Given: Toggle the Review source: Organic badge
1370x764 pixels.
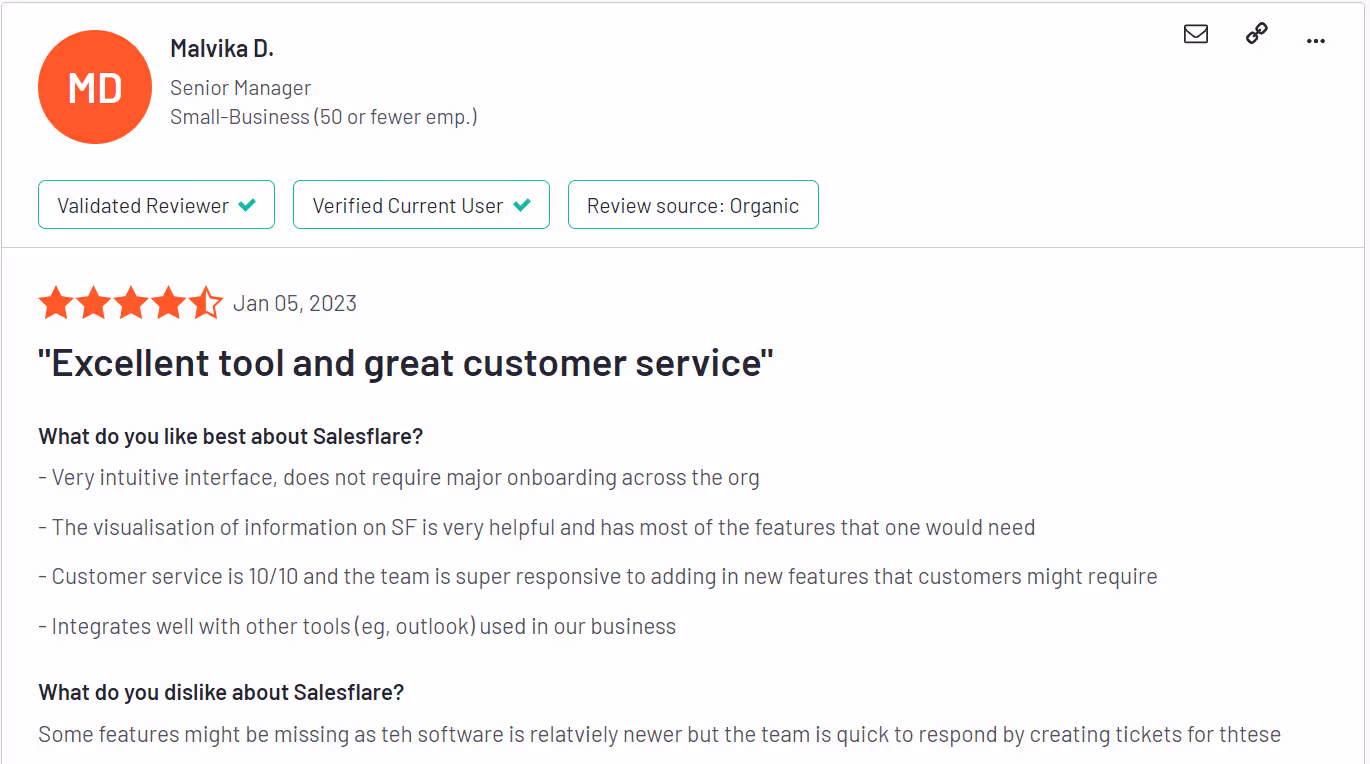Looking at the screenshot, I should pyautogui.click(x=693, y=204).
